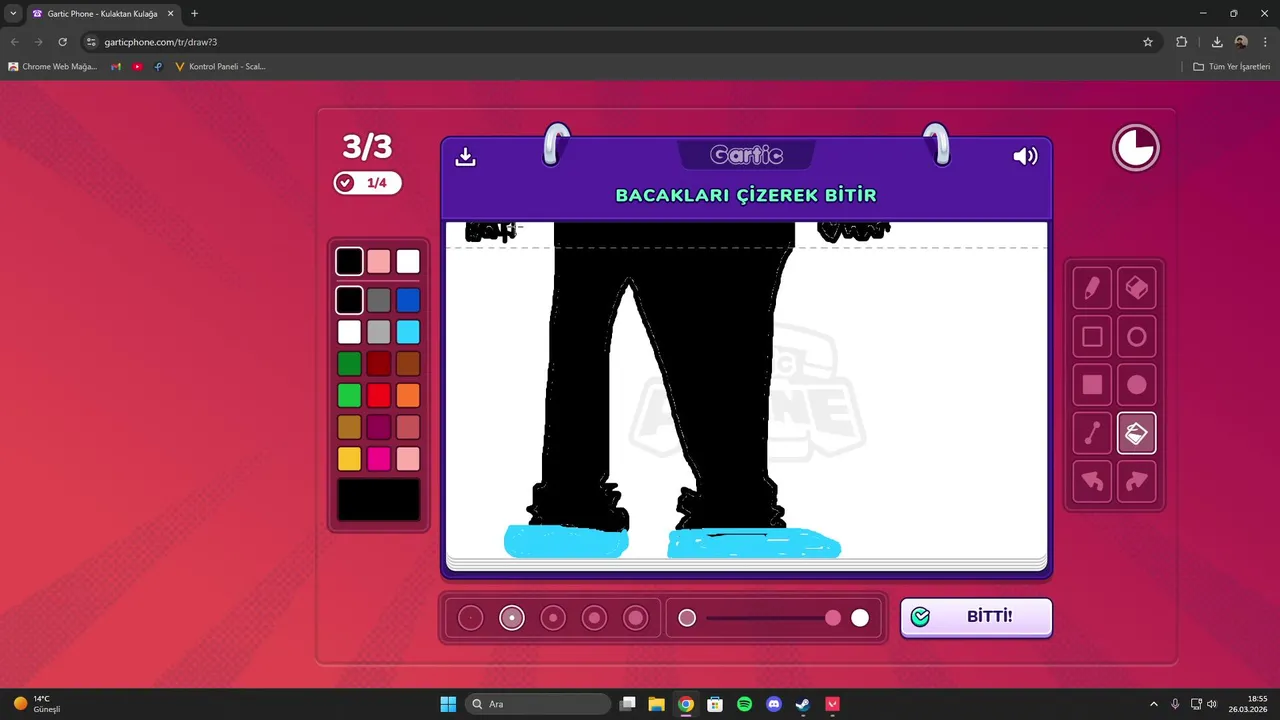Open Tüm Yer İşaretleri folder
This screenshot has height=720, width=1280.
1231,67
